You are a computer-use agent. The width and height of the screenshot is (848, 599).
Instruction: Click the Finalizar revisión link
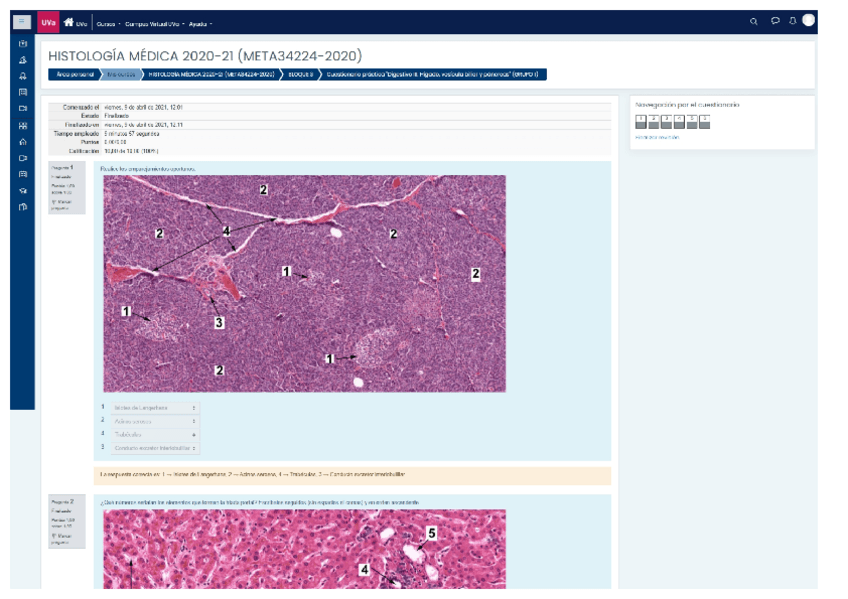pos(657,137)
